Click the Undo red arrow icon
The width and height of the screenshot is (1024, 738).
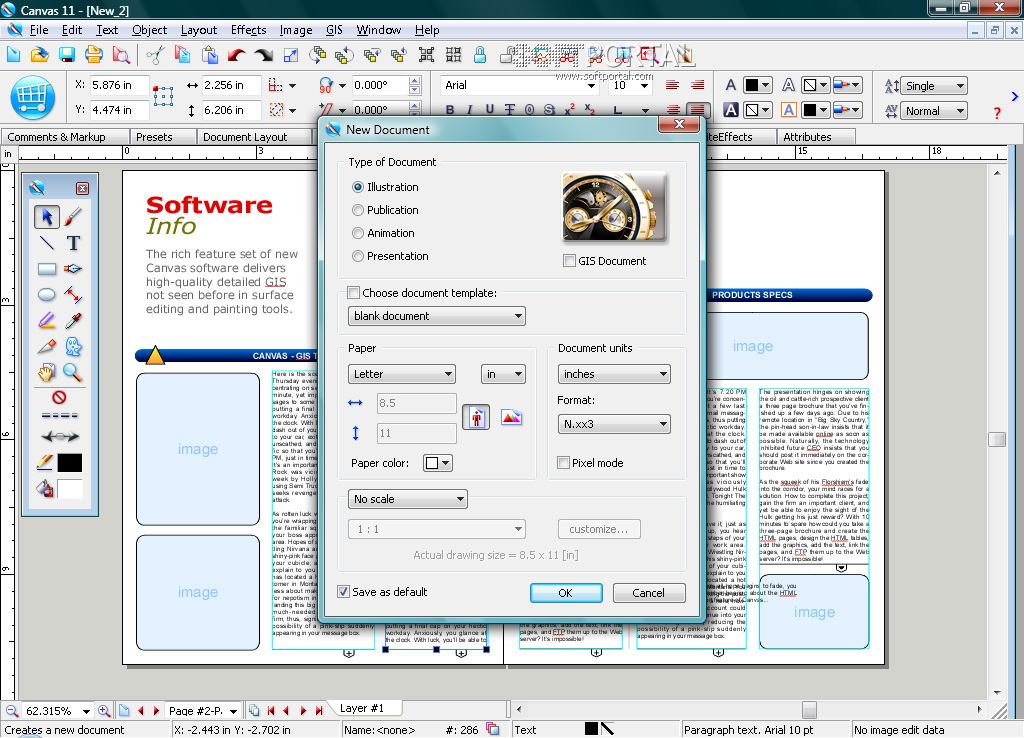(236, 56)
